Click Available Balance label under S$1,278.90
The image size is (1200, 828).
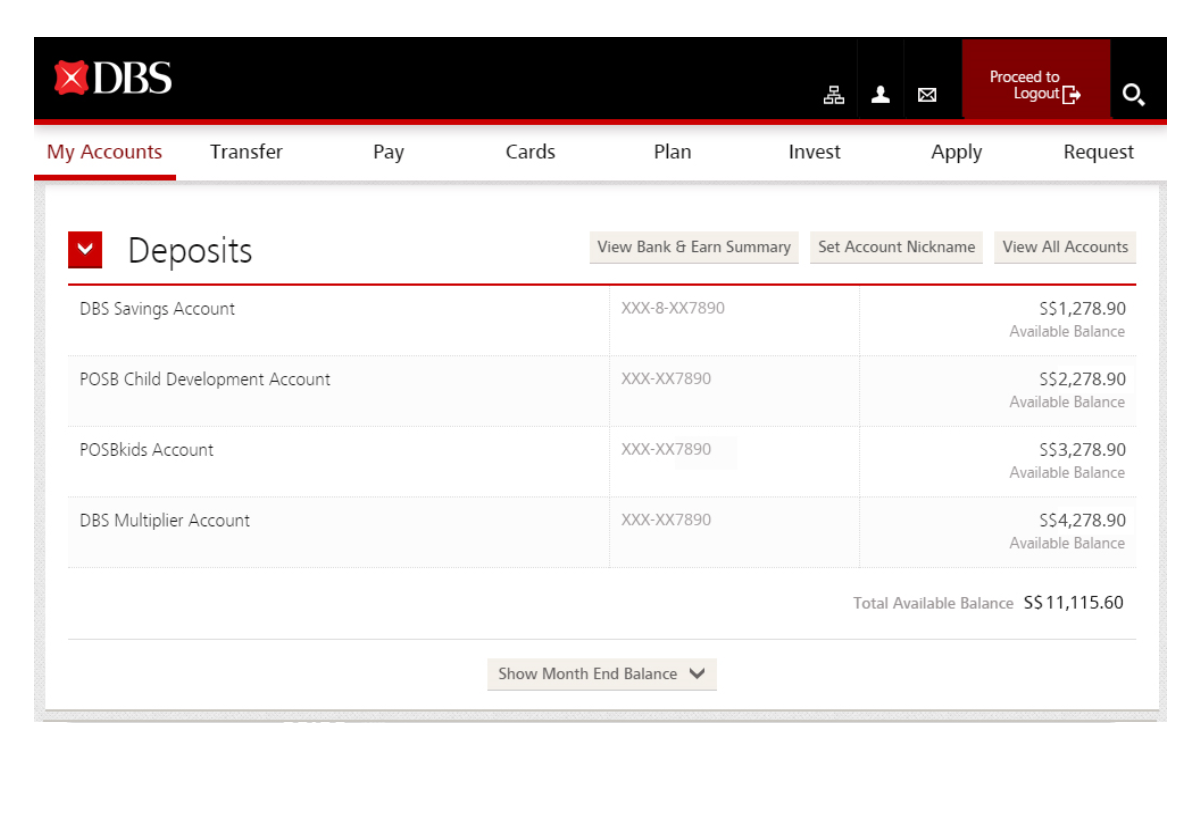tap(1067, 332)
